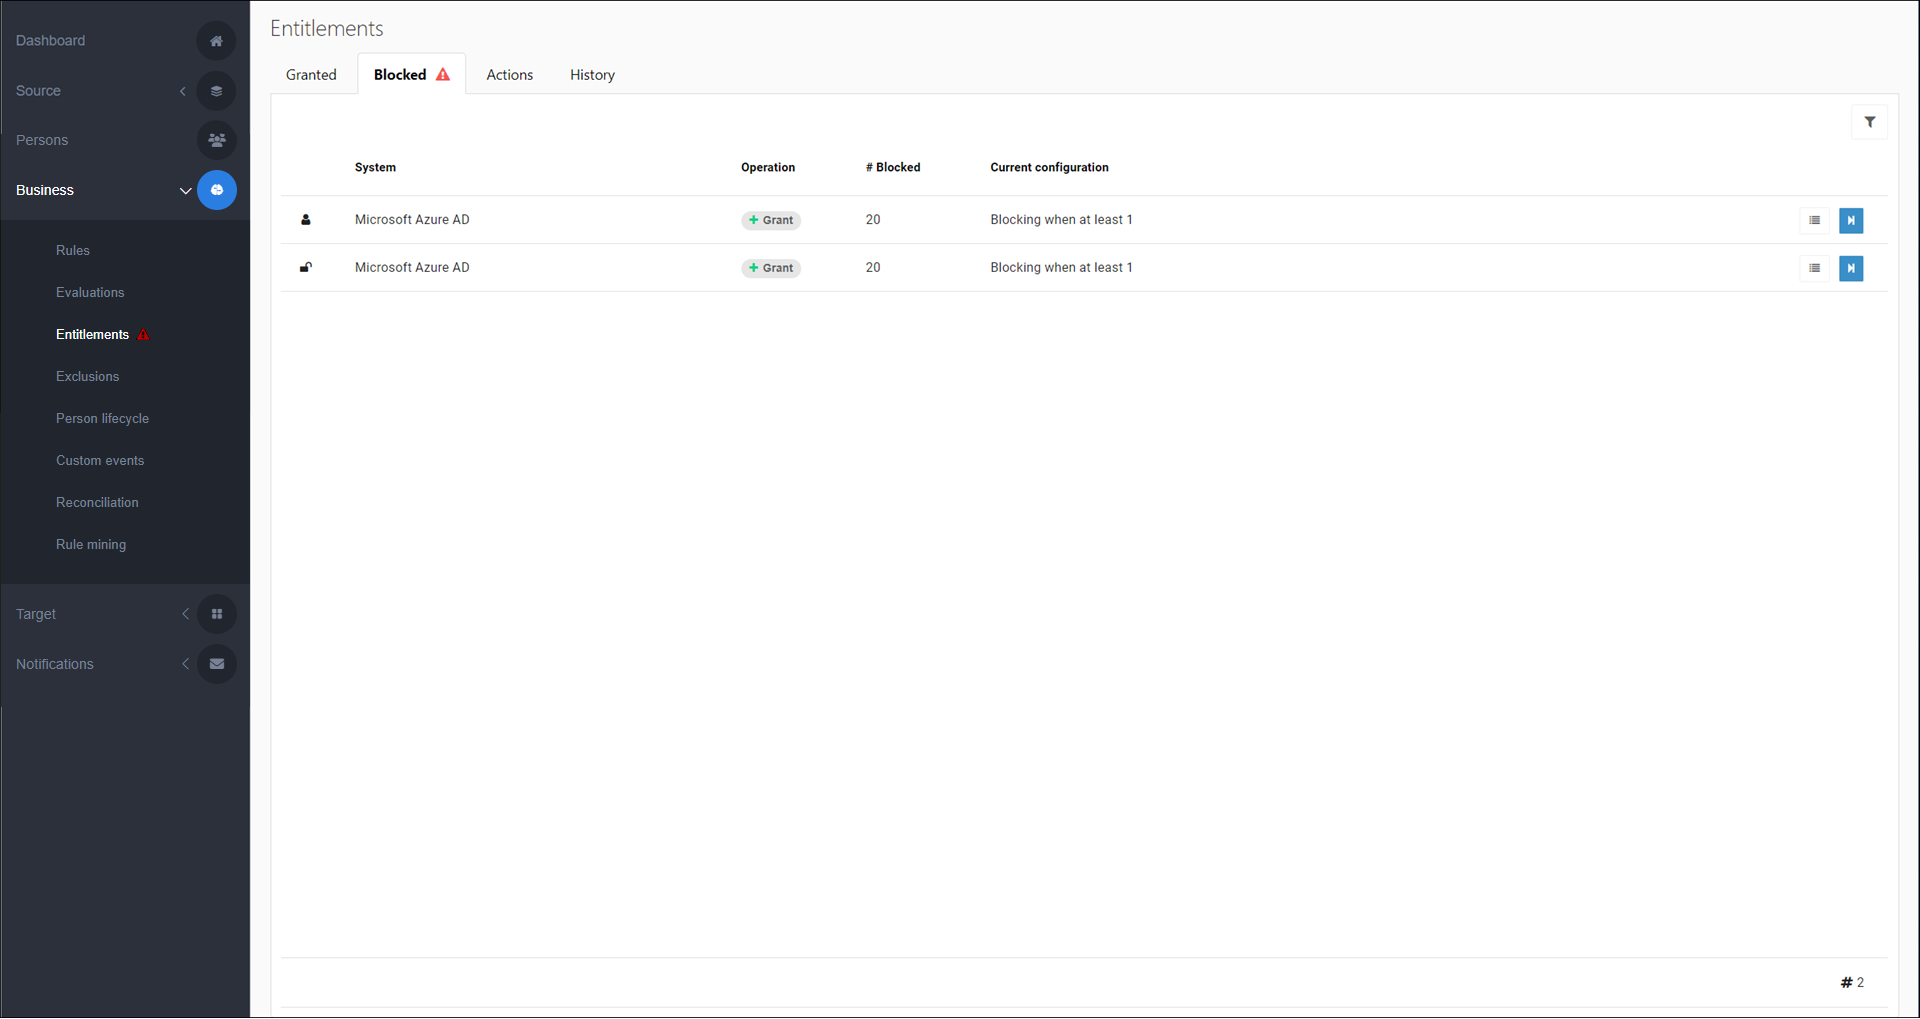Collapse the Business menu chevron
The height and width of the screenshot is (1019, 1920).
pyautogui.click(x=185, y=191)
